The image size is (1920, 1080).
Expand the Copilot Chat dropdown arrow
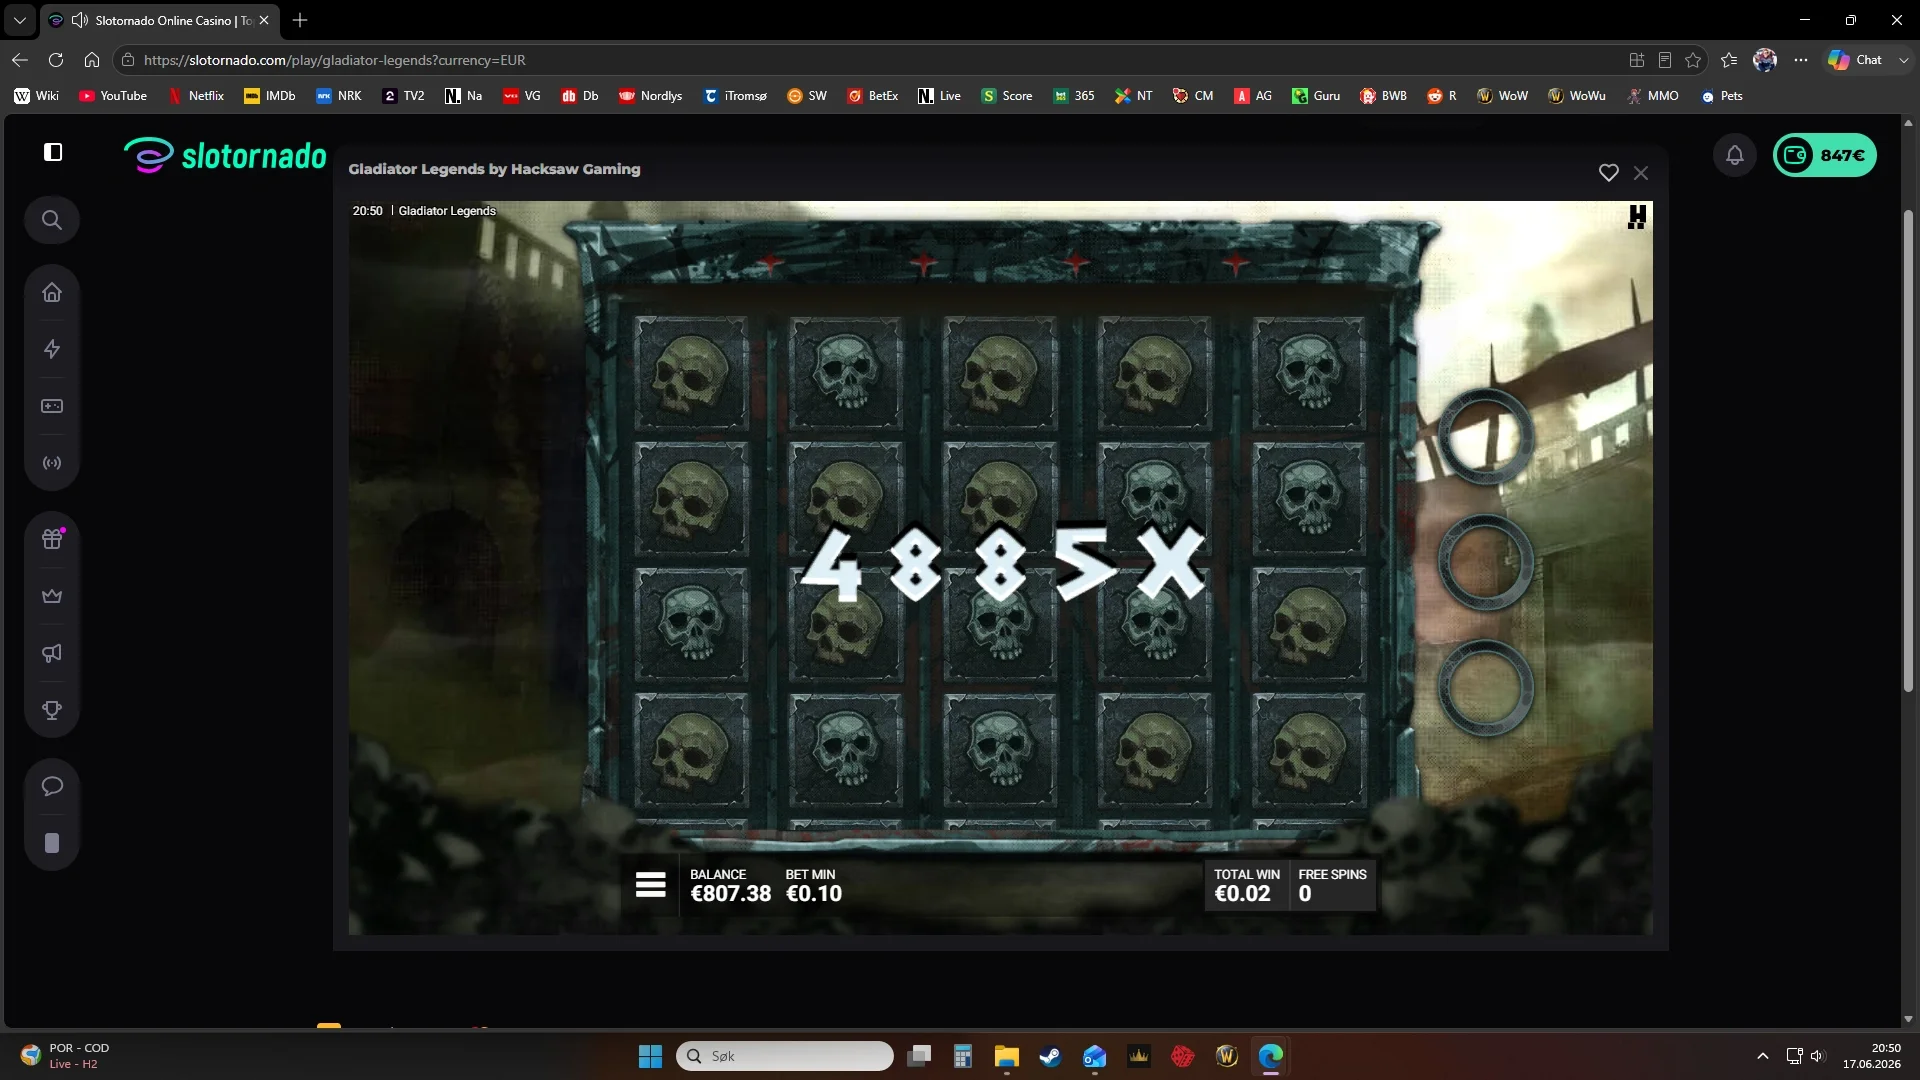1904,60
